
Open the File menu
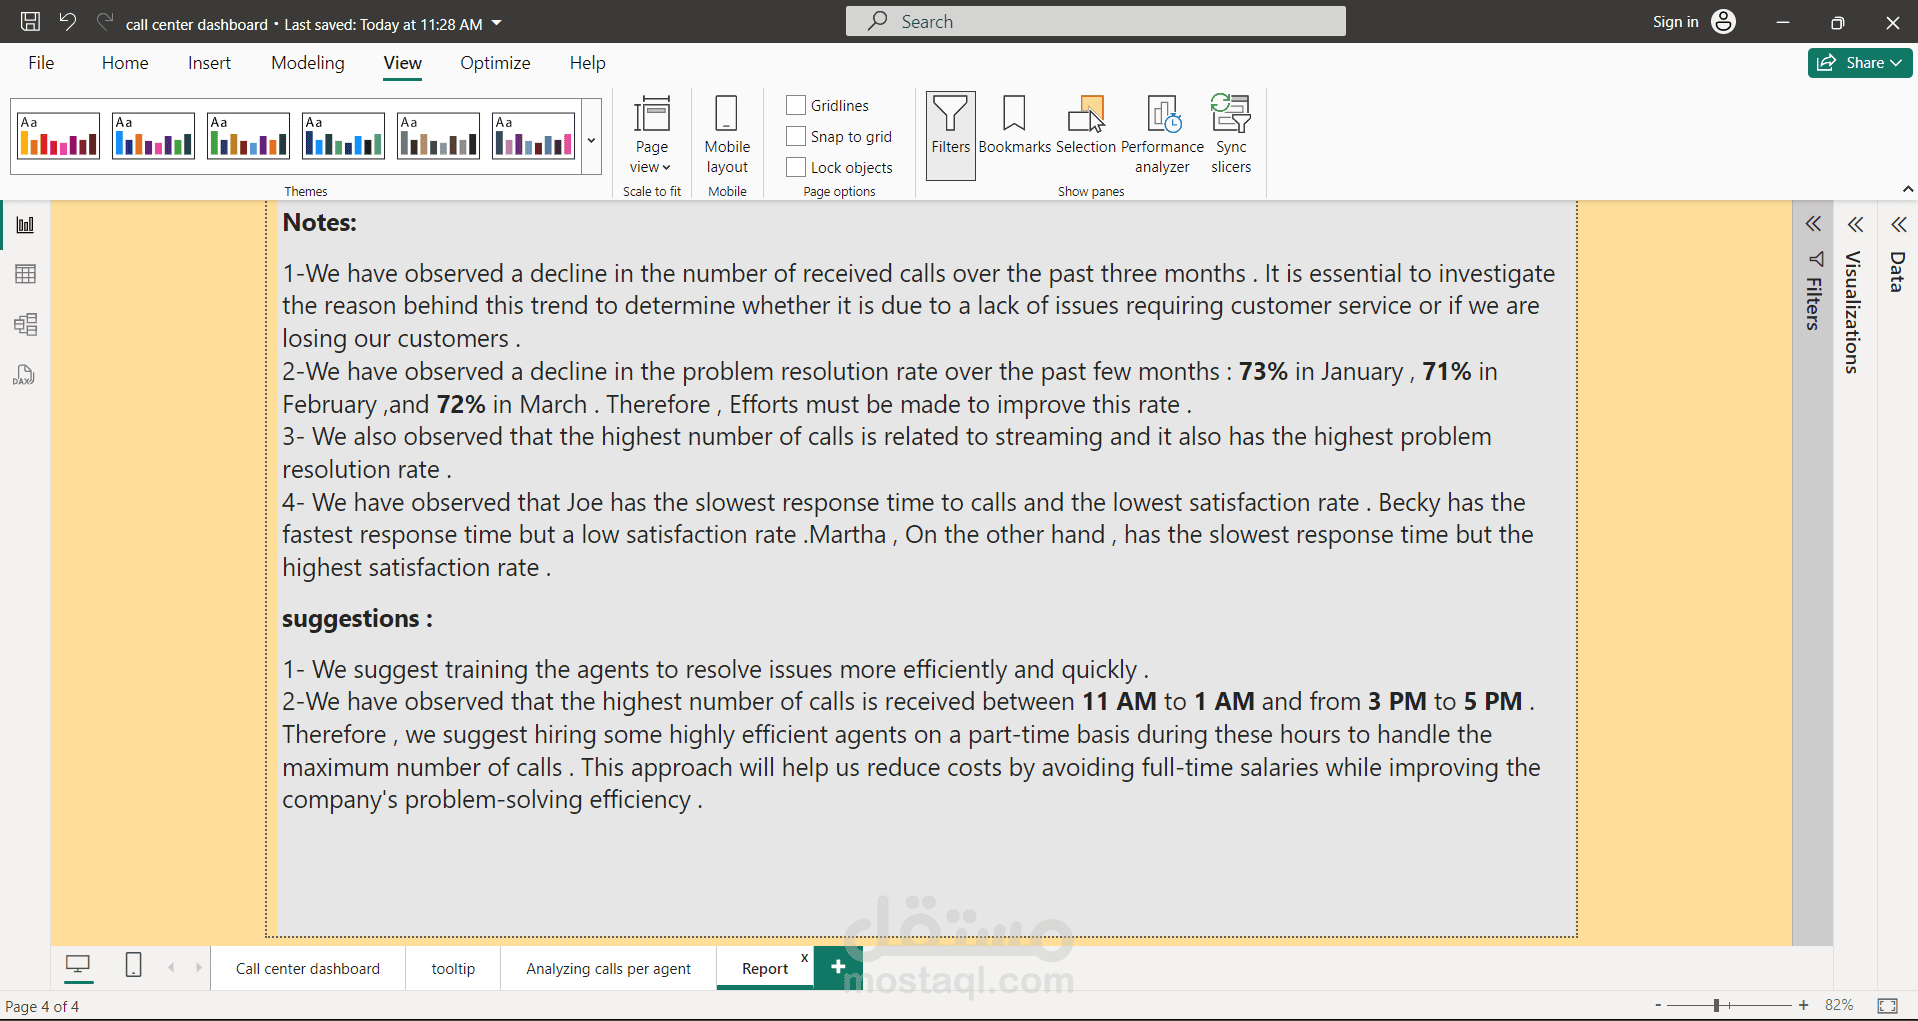click(41, 63)
